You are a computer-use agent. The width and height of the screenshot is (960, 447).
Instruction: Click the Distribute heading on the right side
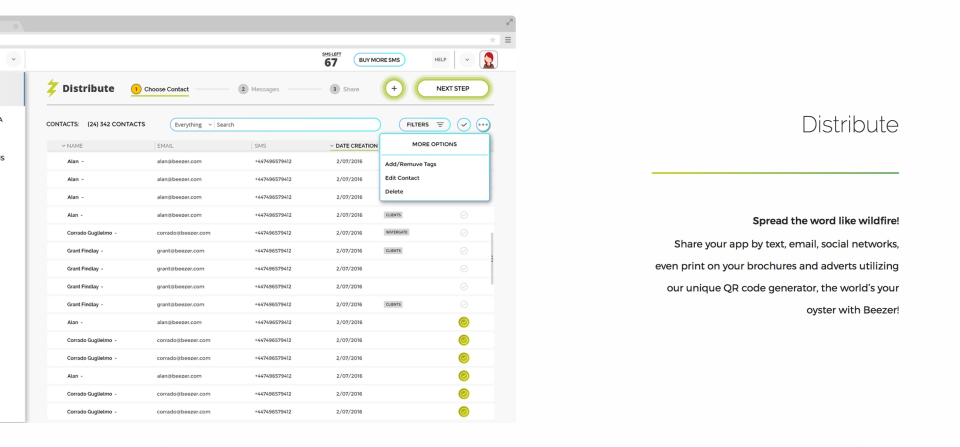(x=850, y=124)
